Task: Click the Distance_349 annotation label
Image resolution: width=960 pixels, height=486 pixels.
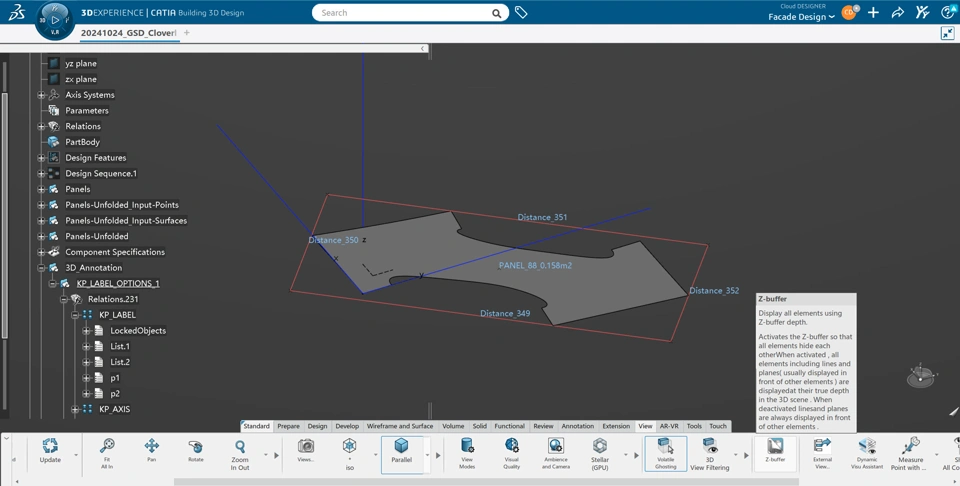Action: coord(505,313)
